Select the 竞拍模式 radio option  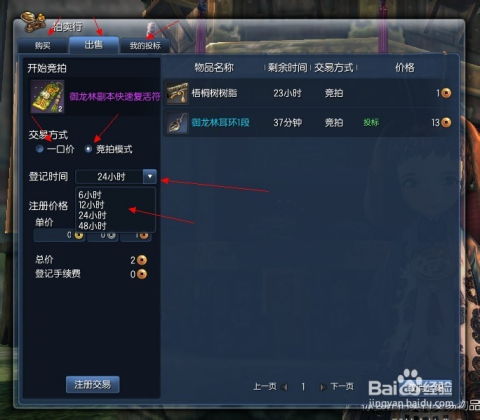[x=88, y=149]
